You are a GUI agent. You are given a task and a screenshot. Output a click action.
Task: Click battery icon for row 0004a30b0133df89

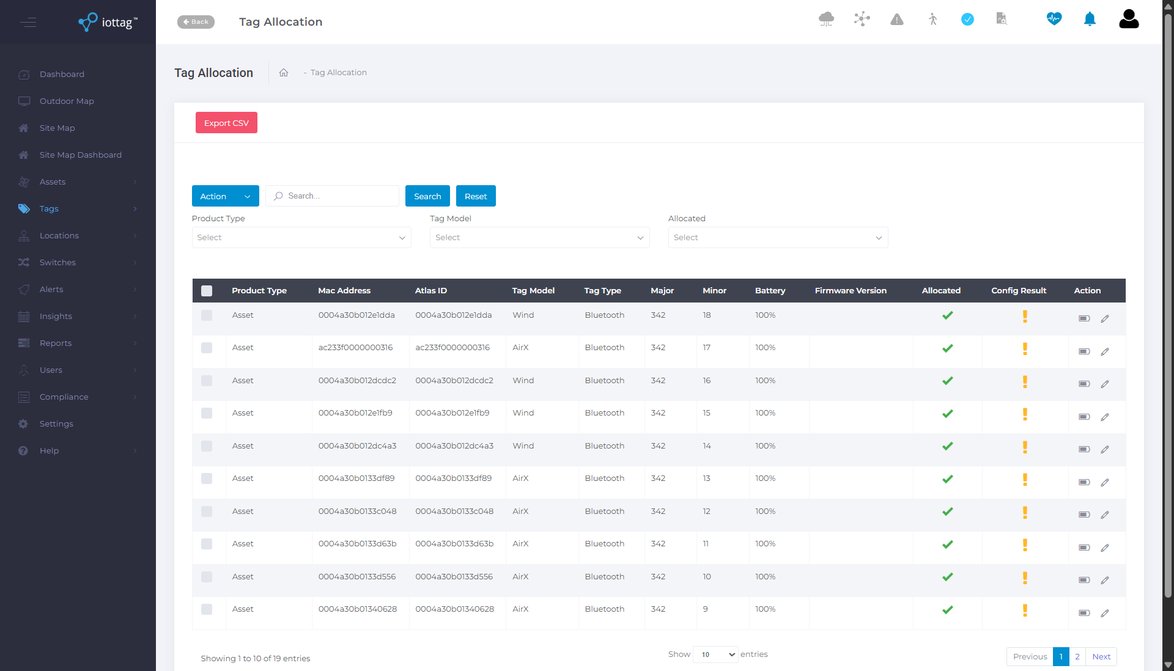[1083, 482]
